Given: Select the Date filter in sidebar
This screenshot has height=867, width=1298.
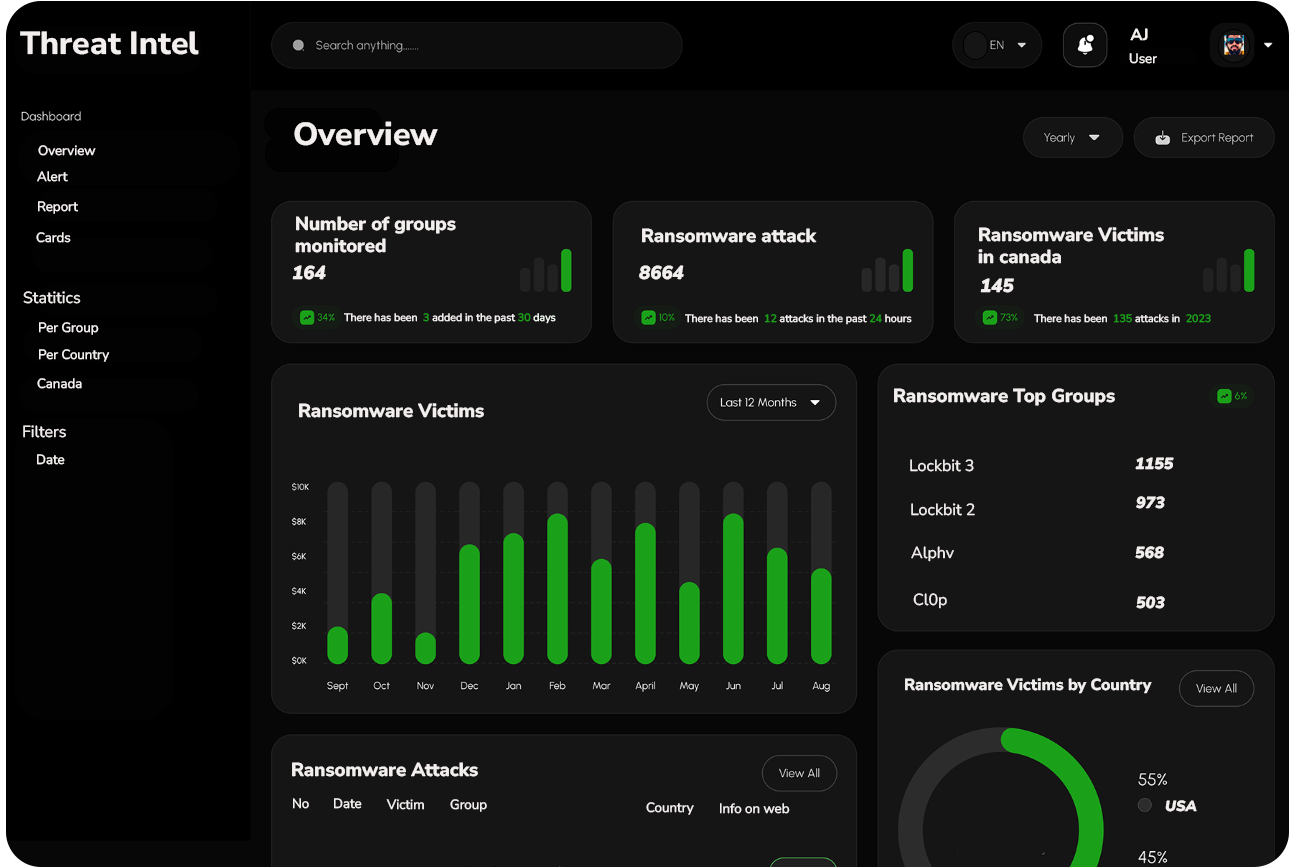Looking at the screenshot, I should coord(50,460).
